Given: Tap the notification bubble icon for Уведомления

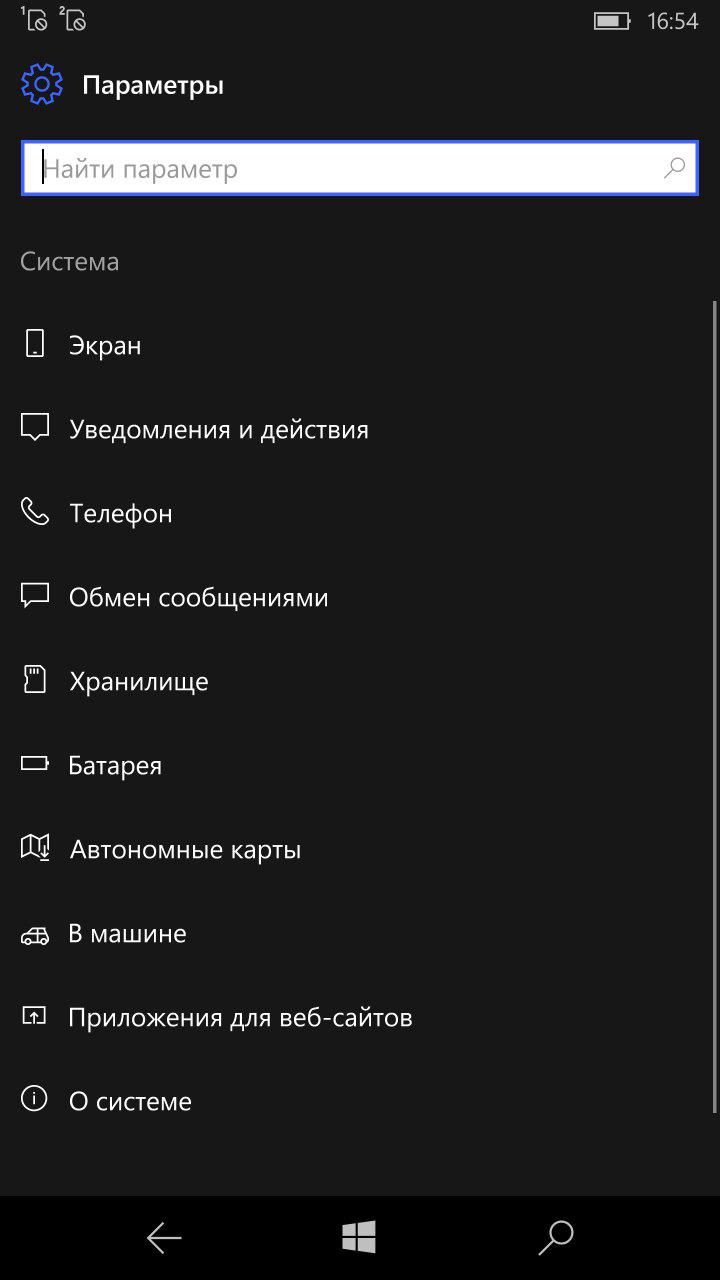Looking at the screenshot, I should pos(35,428).
